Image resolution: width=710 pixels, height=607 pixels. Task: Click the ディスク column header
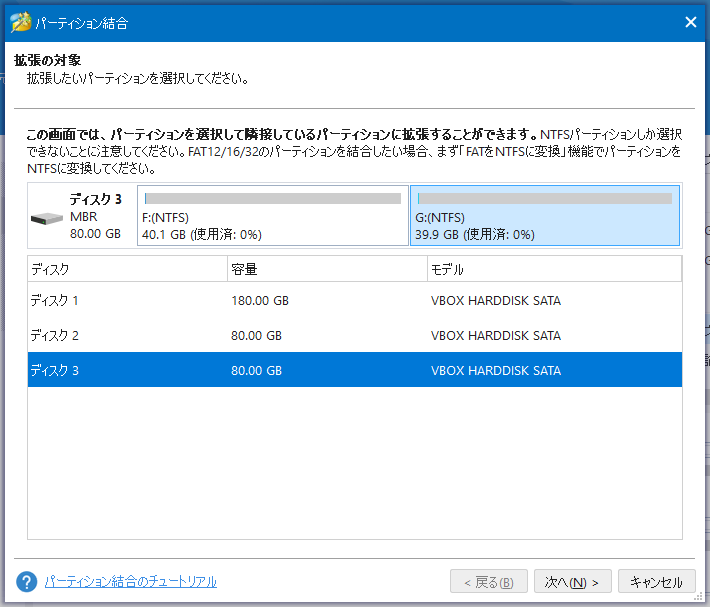[x=127, y=269]
